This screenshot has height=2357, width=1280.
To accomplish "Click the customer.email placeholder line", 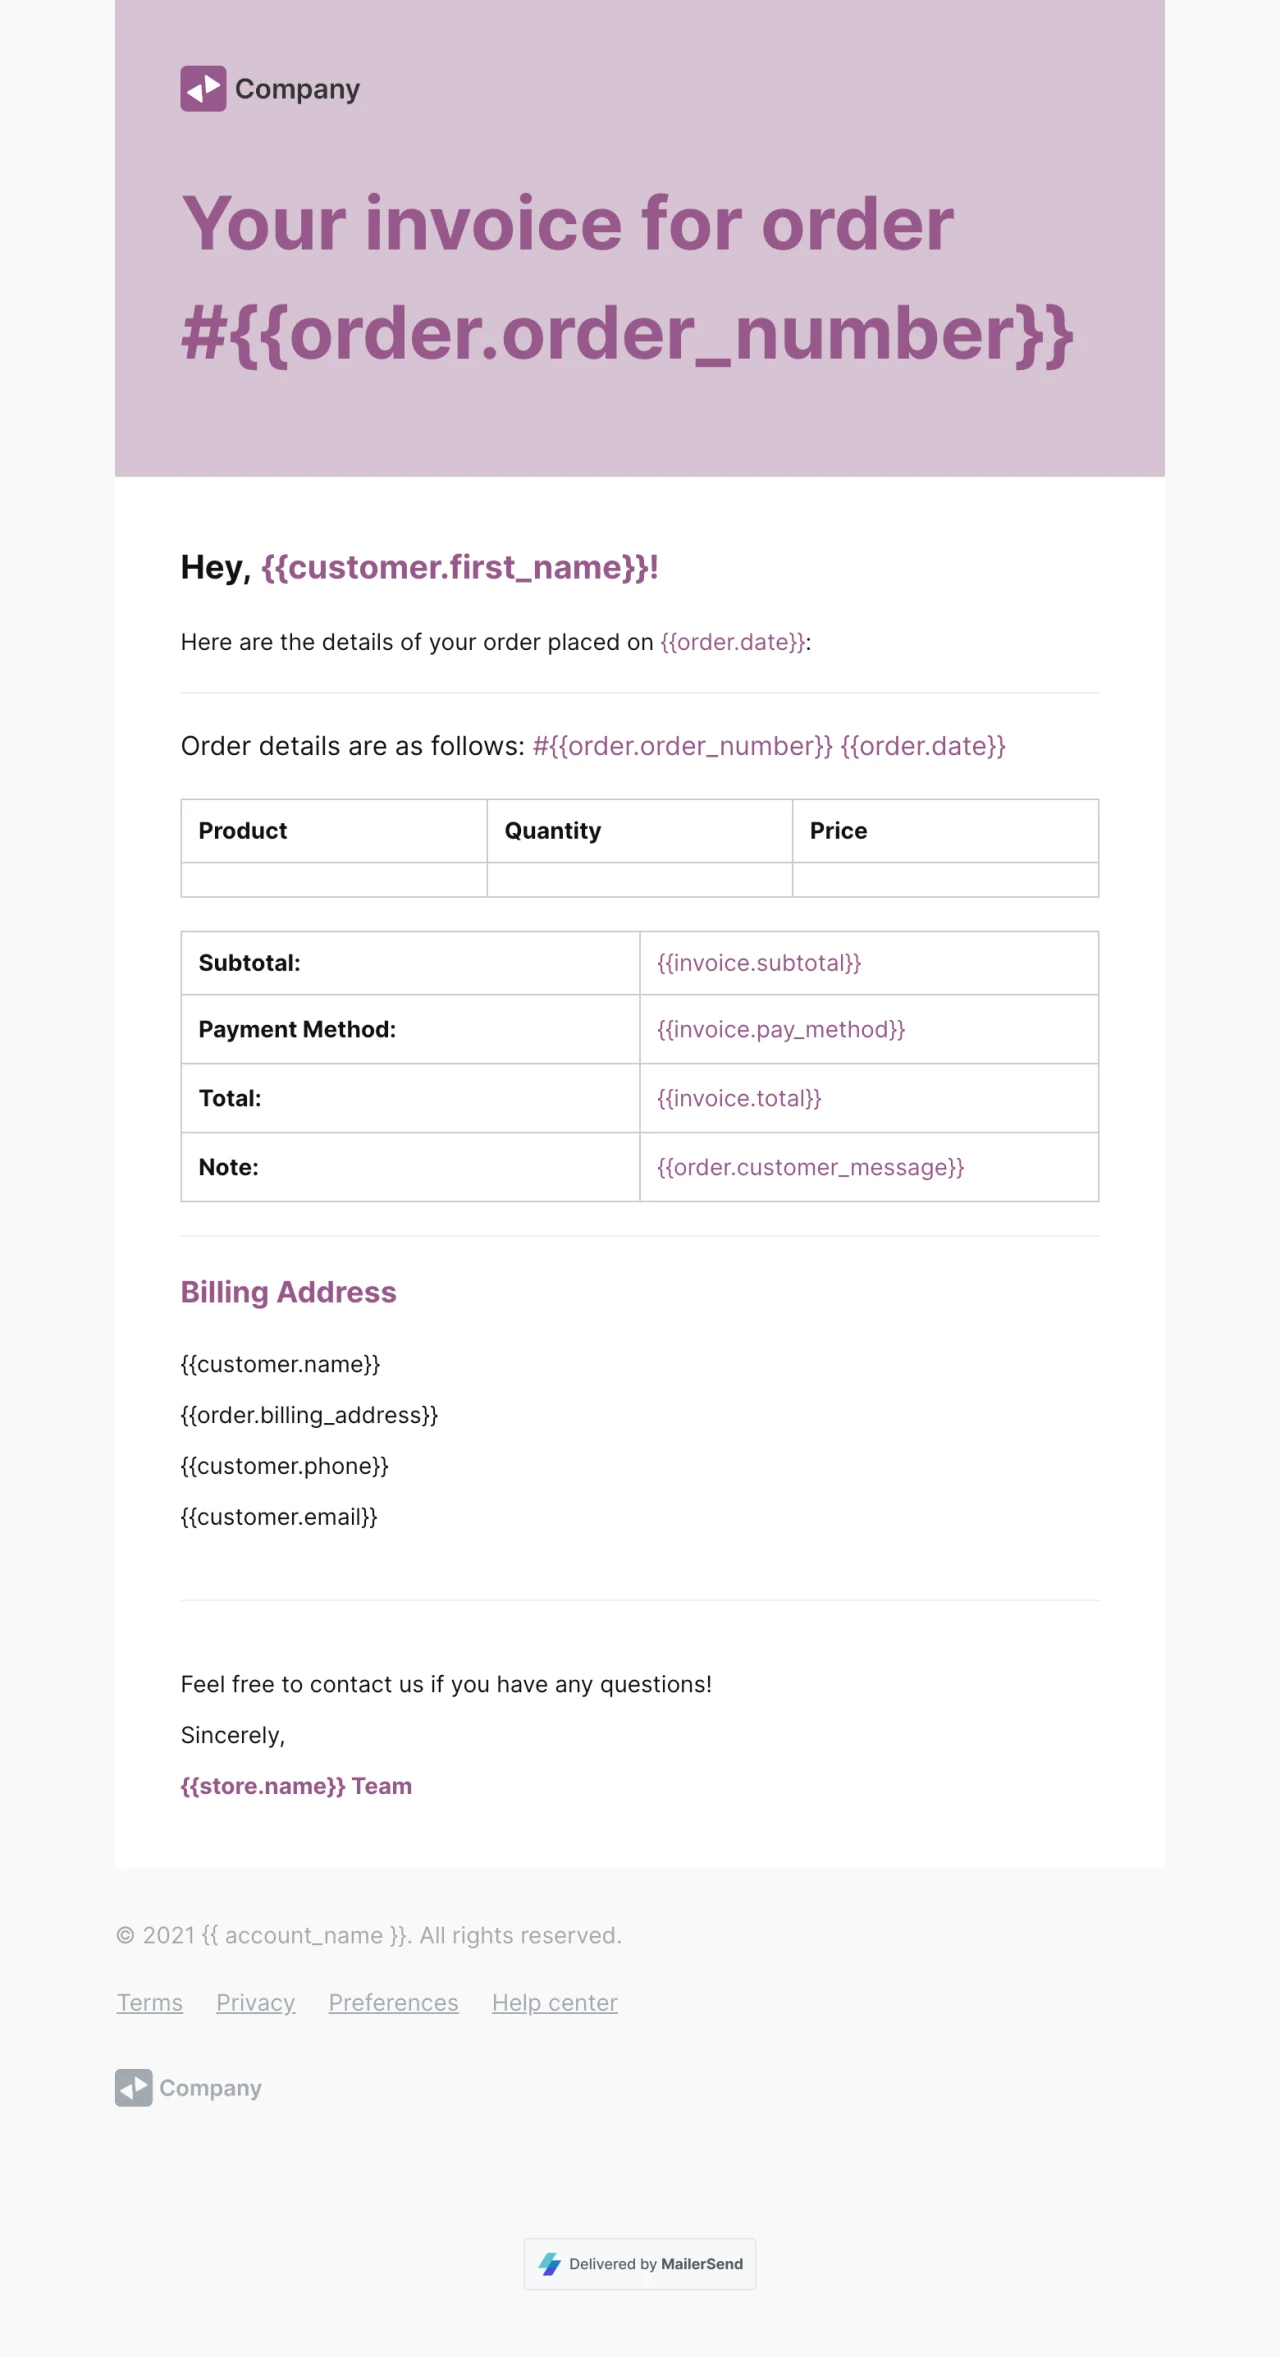I will pyautogui.click(x=279, y=1517).
